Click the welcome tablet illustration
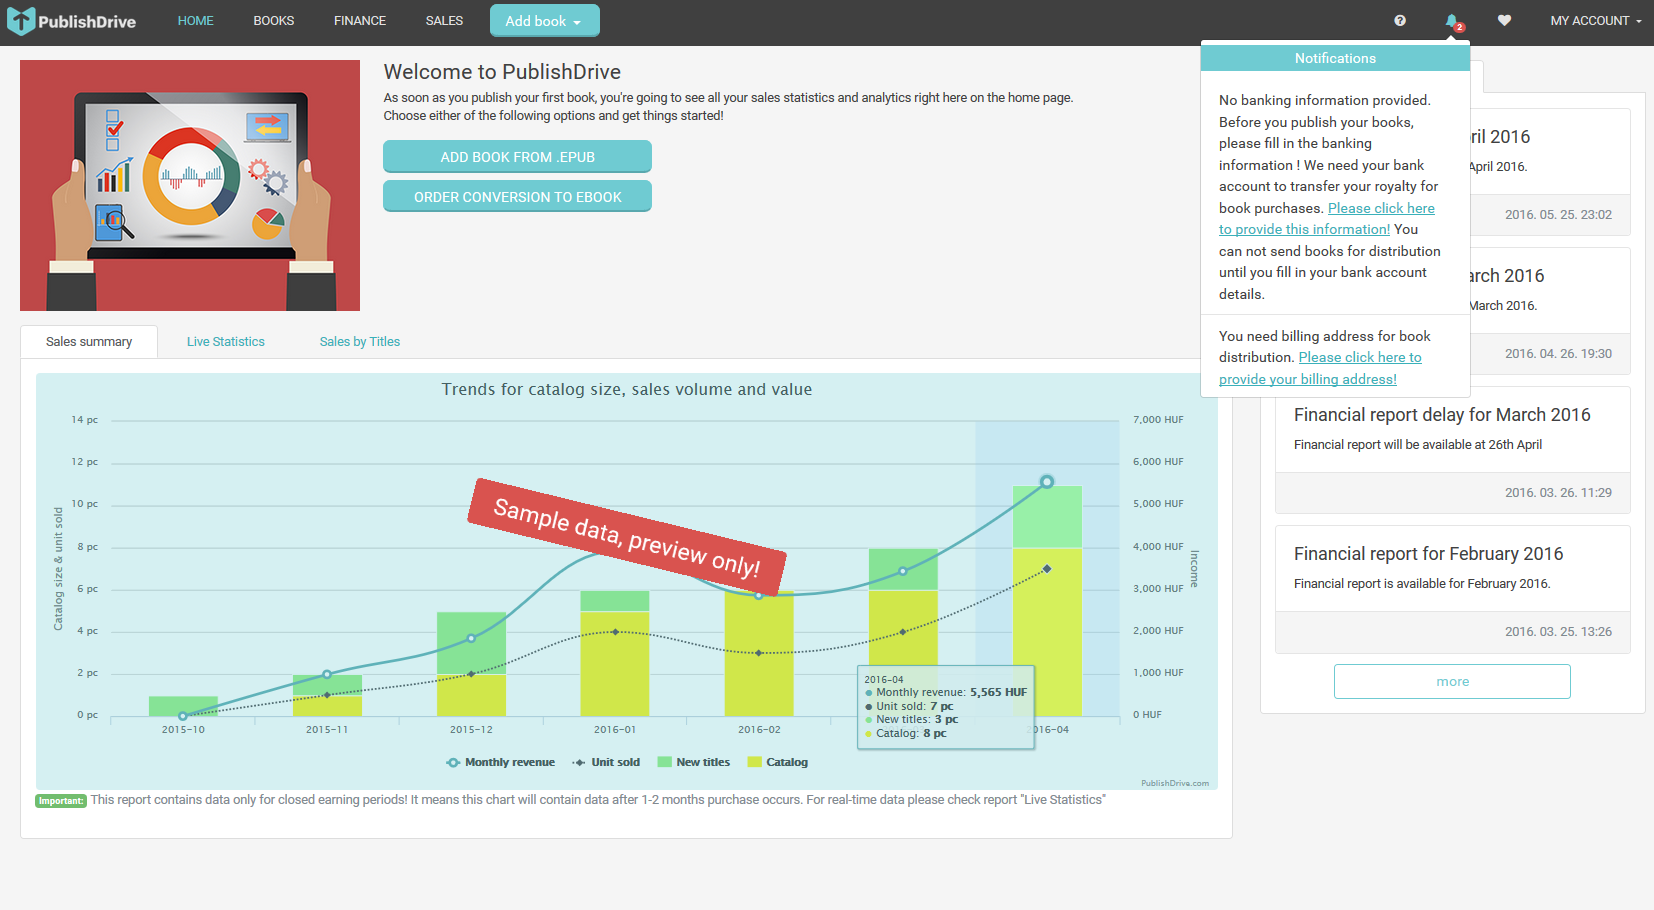Image resolution: width=1654 pixels, height=910 pixels. [x=190, y=185]
